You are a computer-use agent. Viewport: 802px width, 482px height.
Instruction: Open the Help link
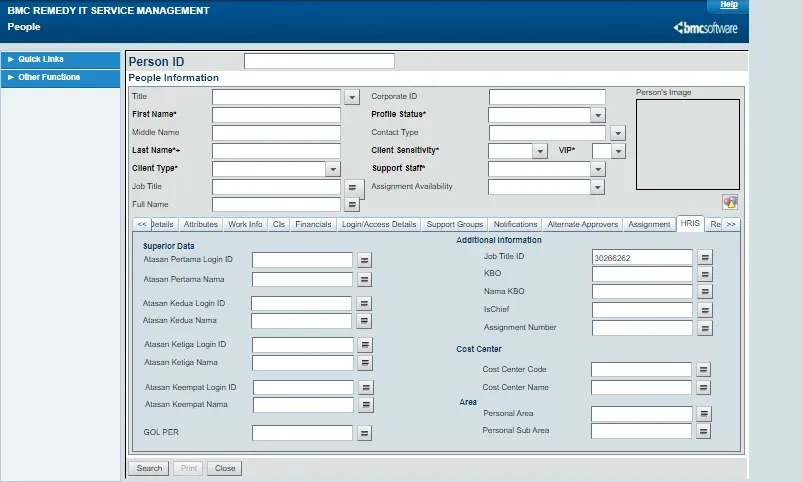728,5
